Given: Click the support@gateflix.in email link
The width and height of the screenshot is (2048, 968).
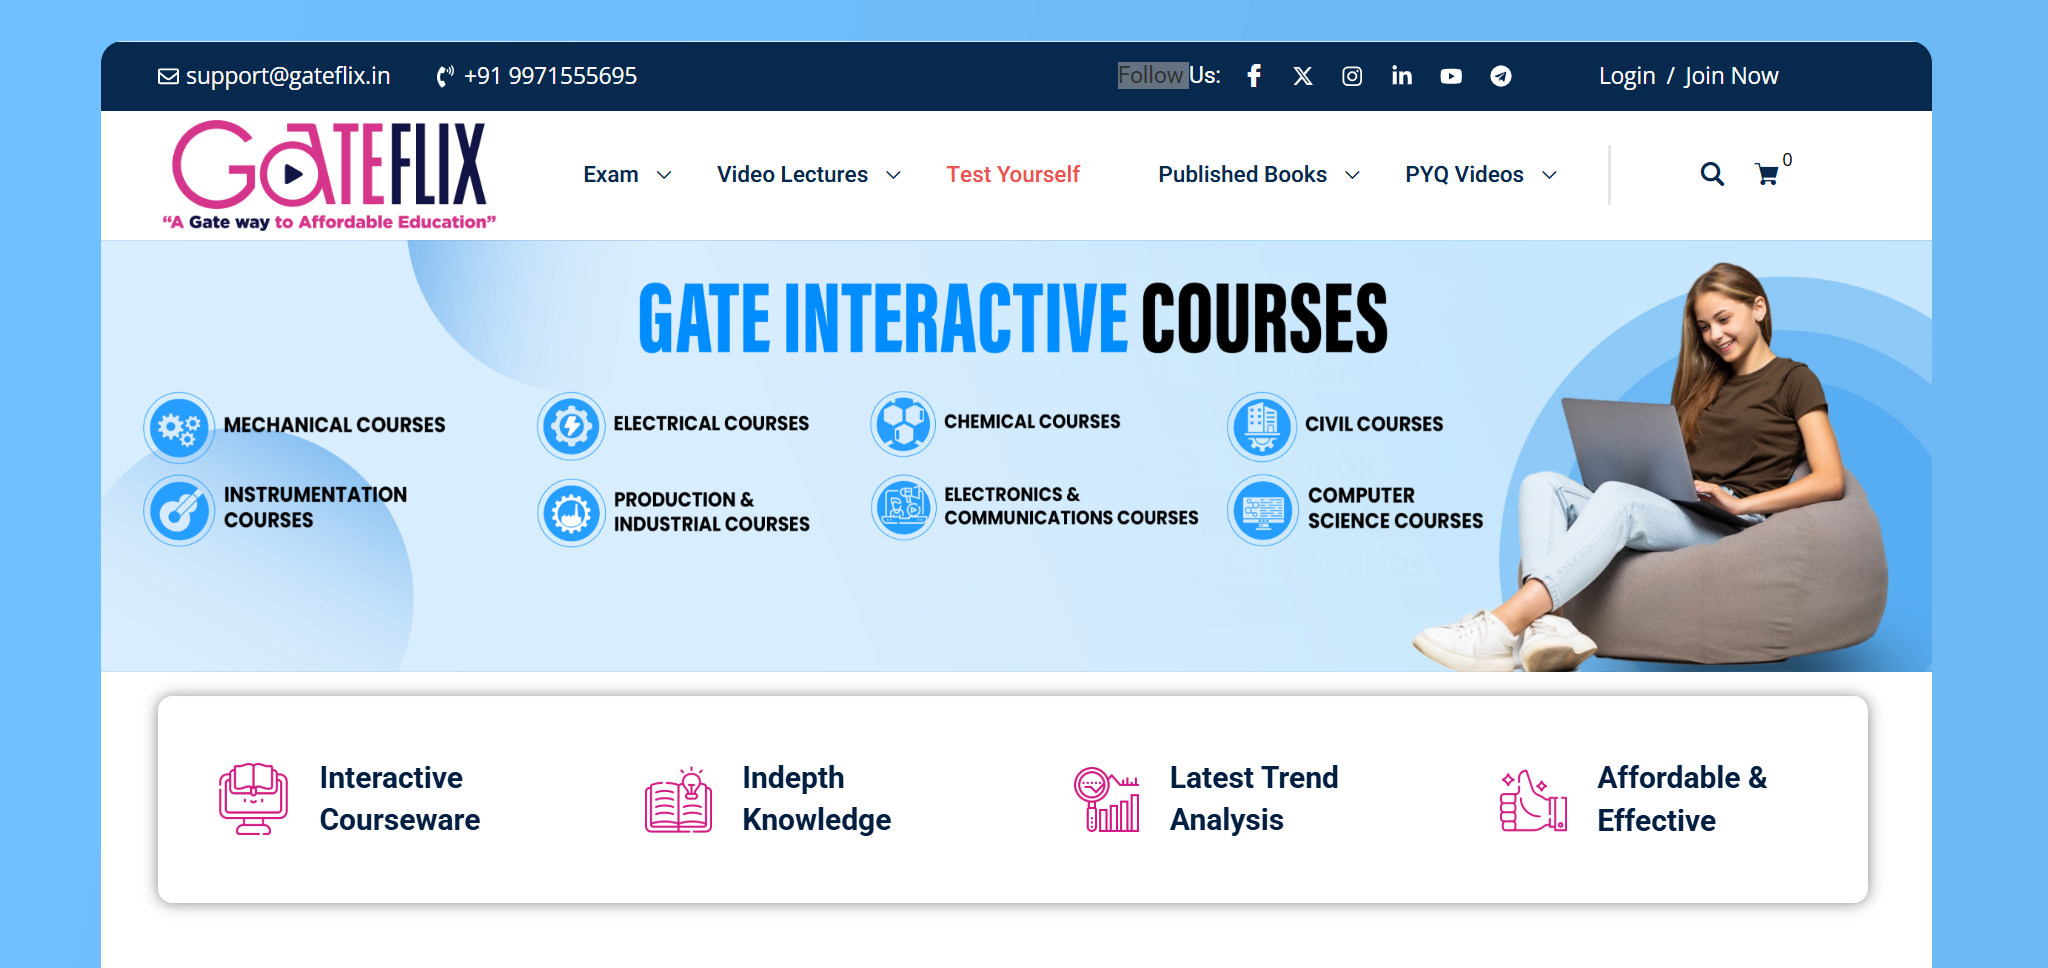Looking at the screenshot, I should 275,76.
